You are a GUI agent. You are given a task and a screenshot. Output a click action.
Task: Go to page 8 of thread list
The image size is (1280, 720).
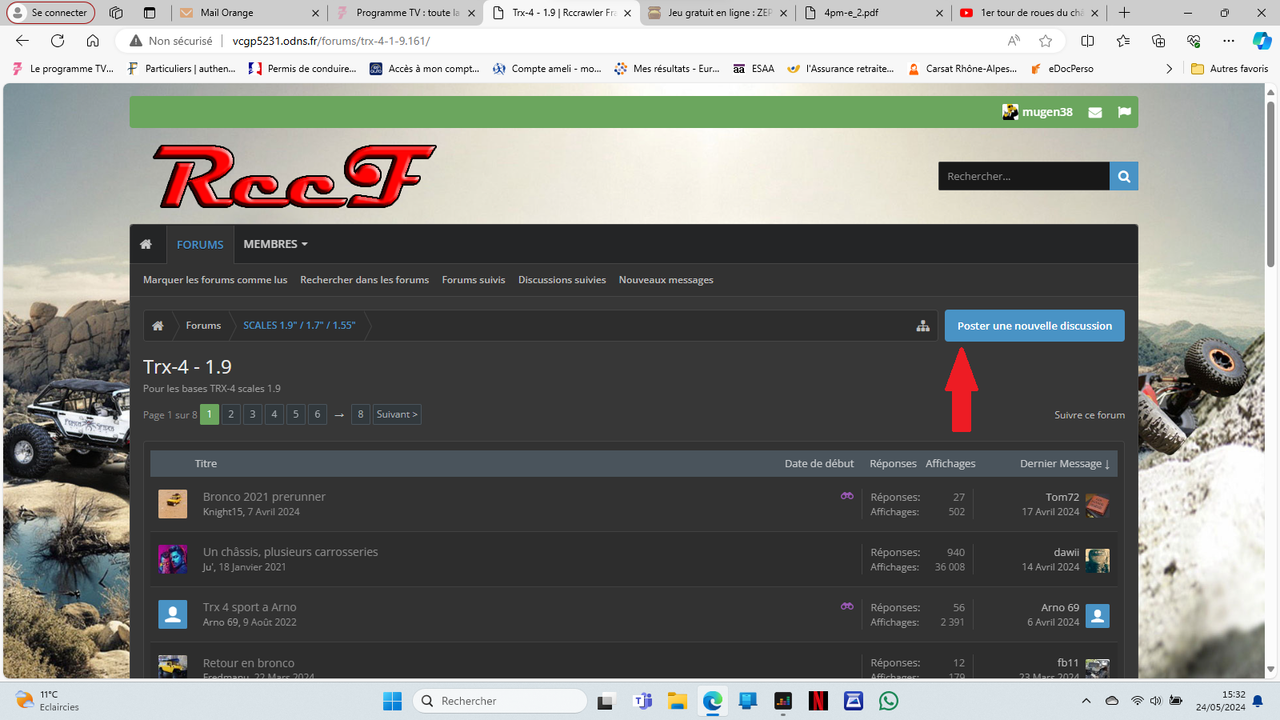pyautogui.click(x=360, y=414)
